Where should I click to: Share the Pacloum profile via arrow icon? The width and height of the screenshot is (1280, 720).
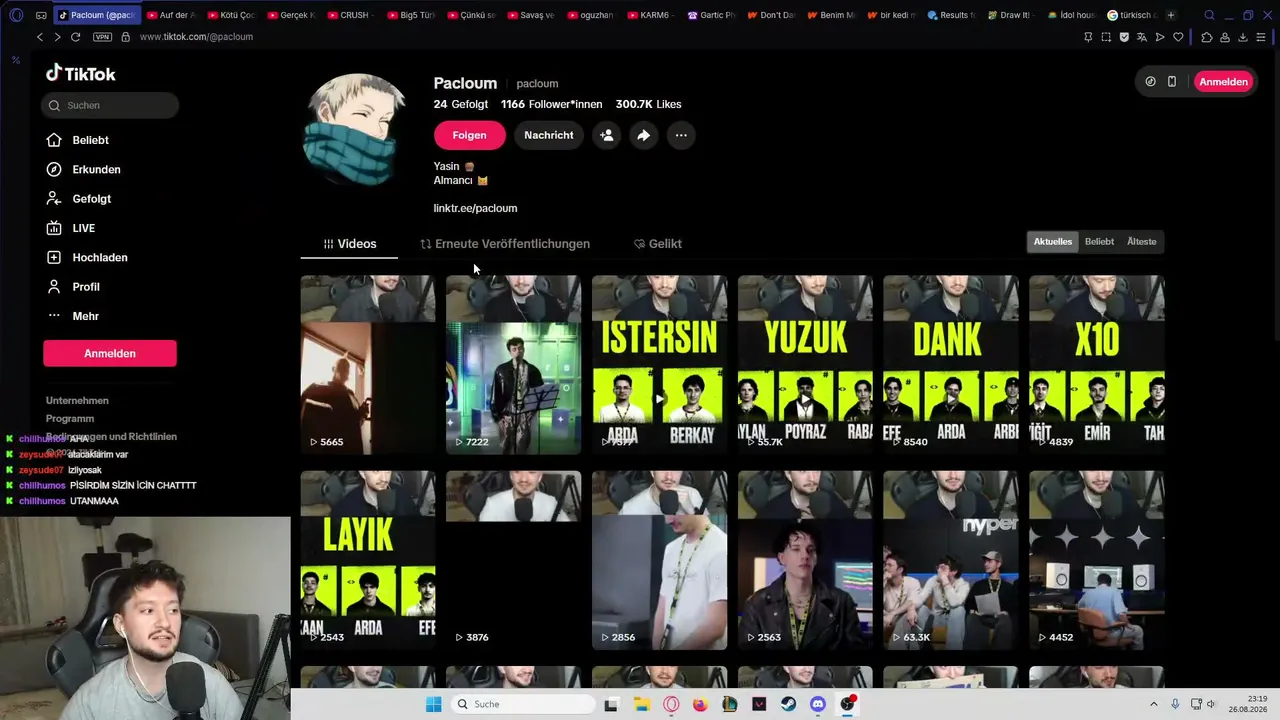point(643,135)
